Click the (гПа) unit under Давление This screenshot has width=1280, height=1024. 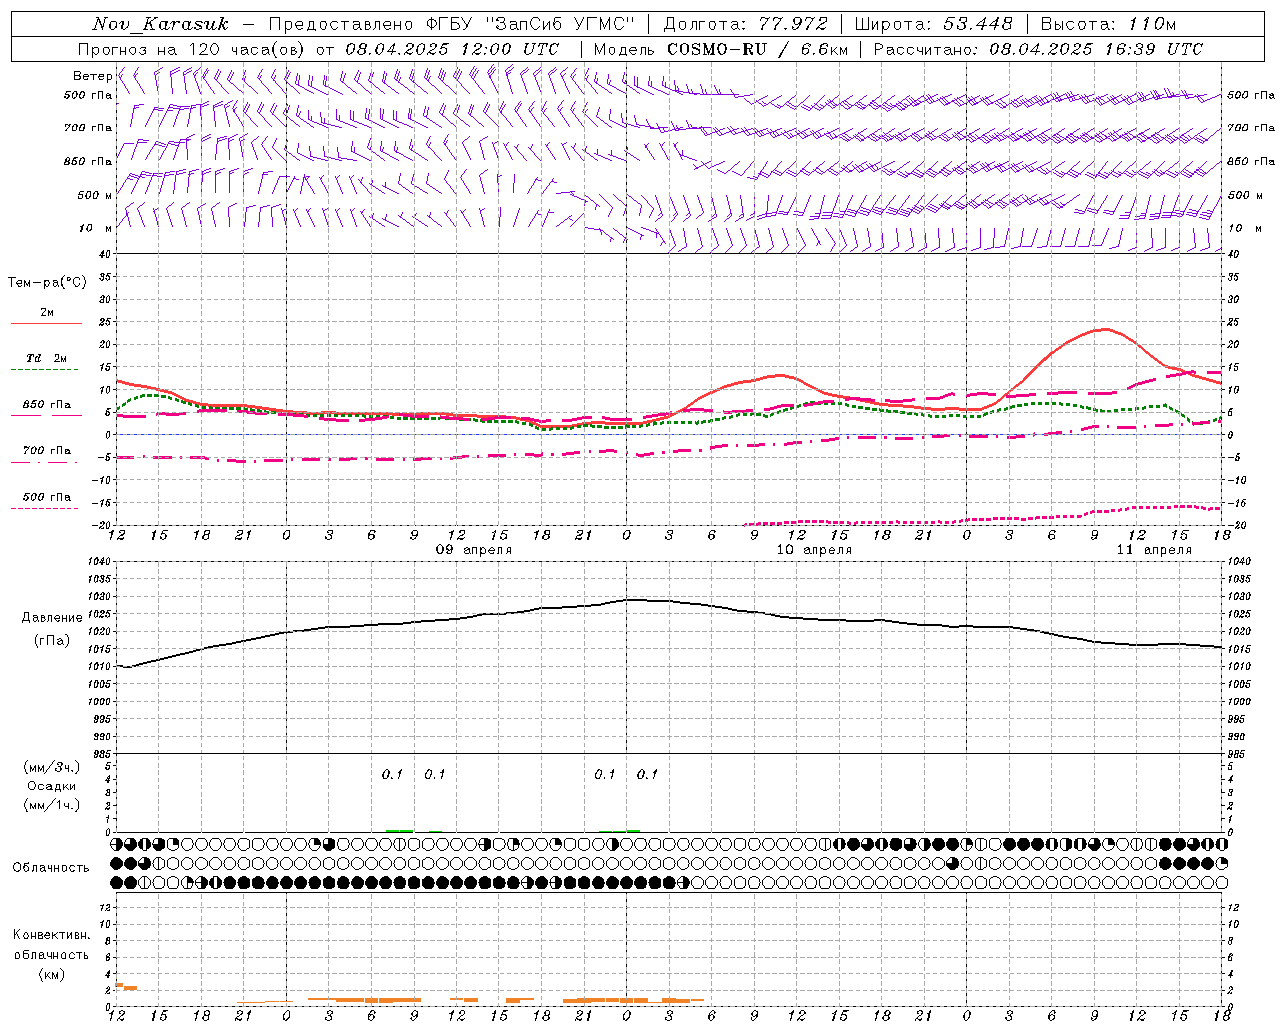click(x=52, y=640)
